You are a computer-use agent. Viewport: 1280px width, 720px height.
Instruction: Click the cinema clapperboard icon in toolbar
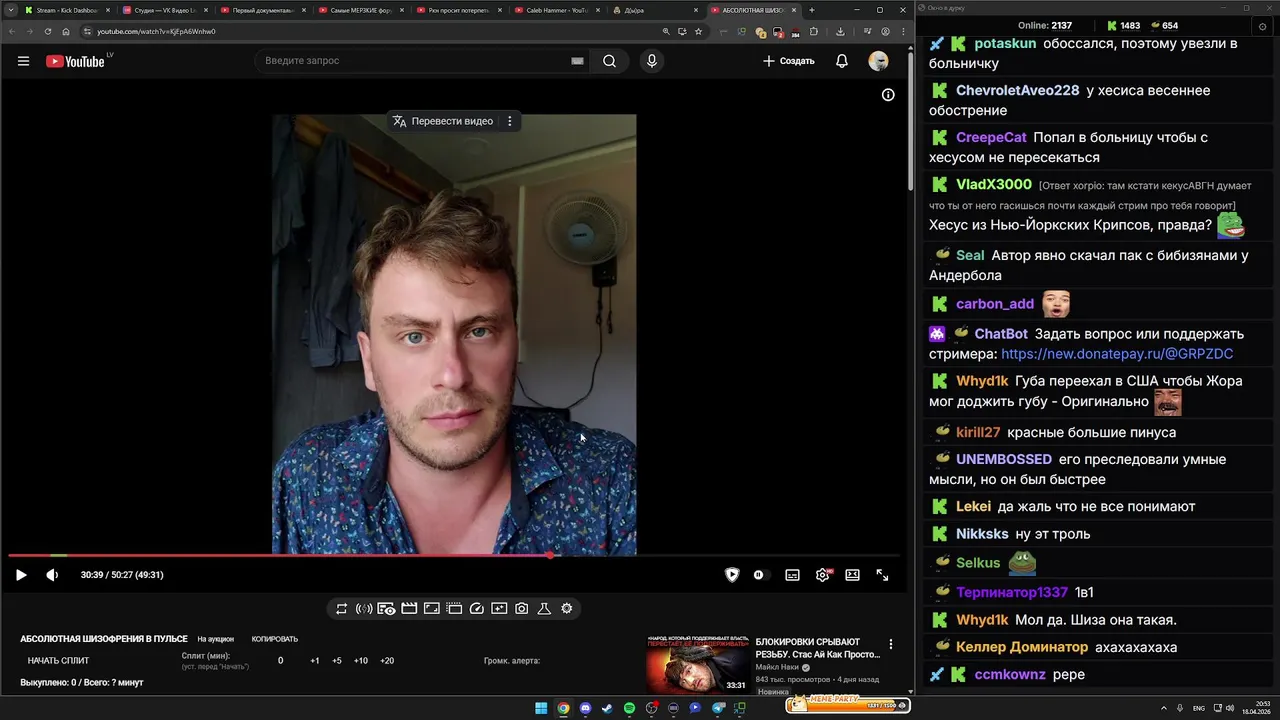[x=409, y=608]
